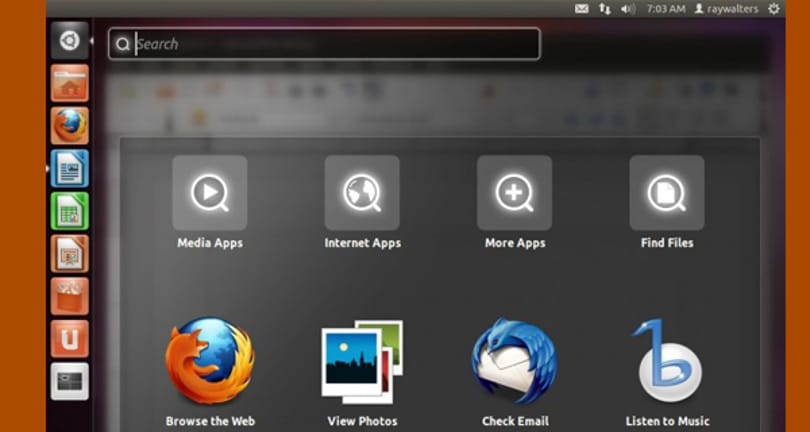Viewport: 810px width, 432px height.
Task: Open the Media Apps lens
Action: [x=210, y=193]
